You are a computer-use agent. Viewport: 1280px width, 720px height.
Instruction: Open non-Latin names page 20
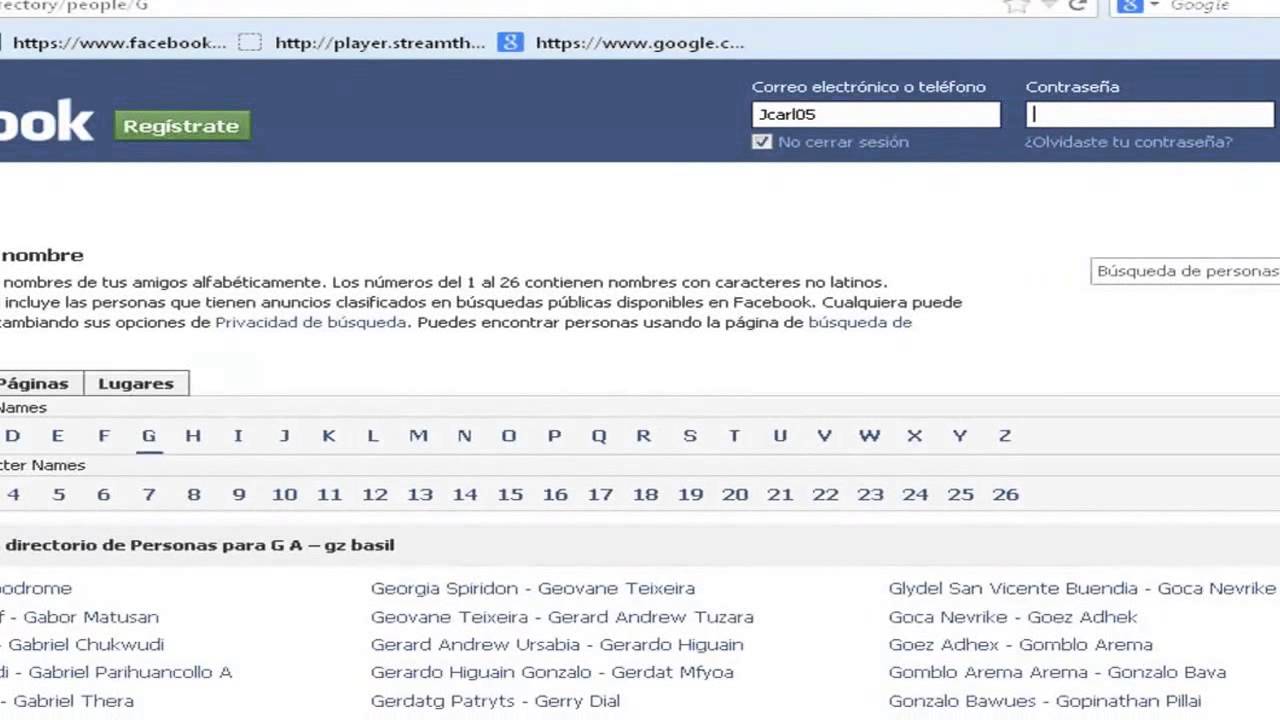point(735,494)
